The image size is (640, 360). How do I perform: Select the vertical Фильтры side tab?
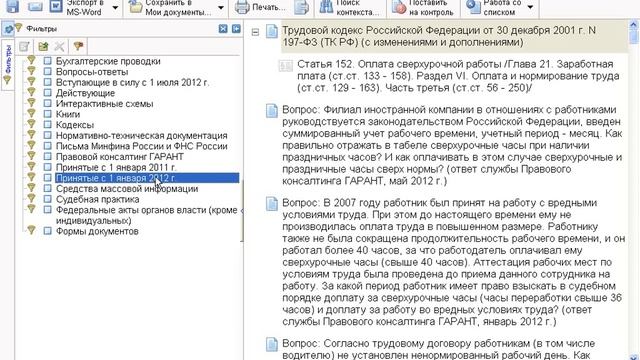click(7, 65)
